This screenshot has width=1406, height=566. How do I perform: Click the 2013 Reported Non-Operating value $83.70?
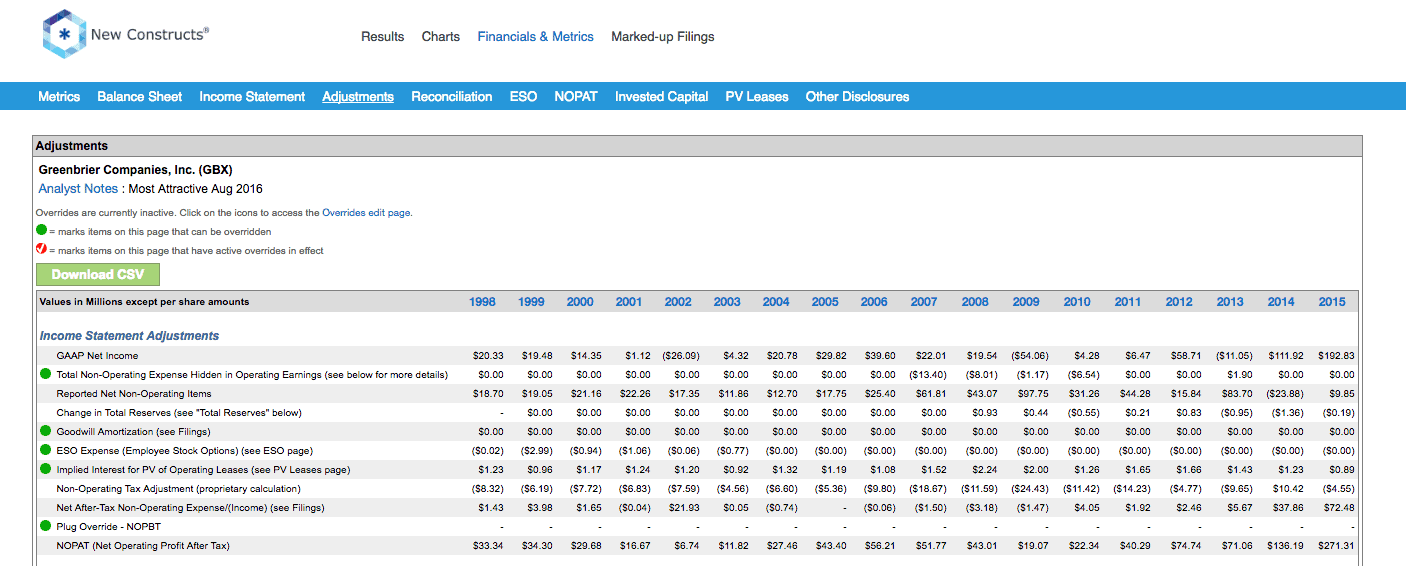click(1235, 394)
